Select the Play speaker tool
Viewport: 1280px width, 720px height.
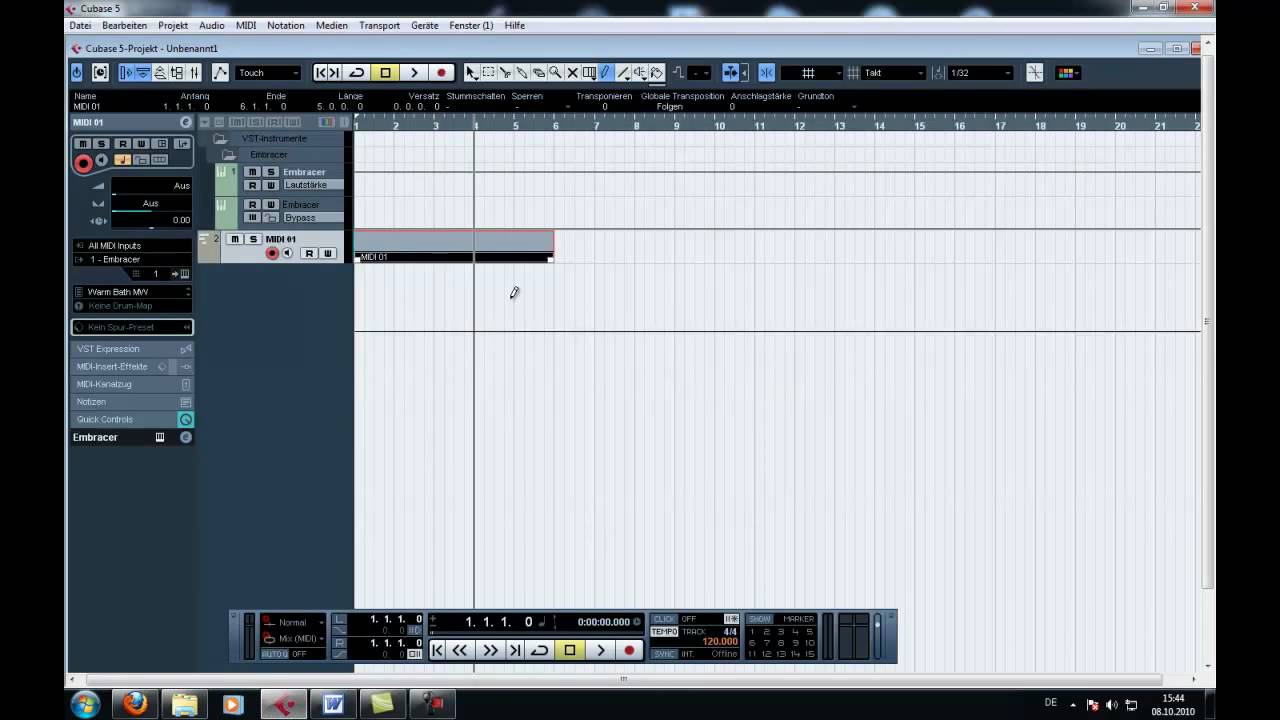(640, 72)
